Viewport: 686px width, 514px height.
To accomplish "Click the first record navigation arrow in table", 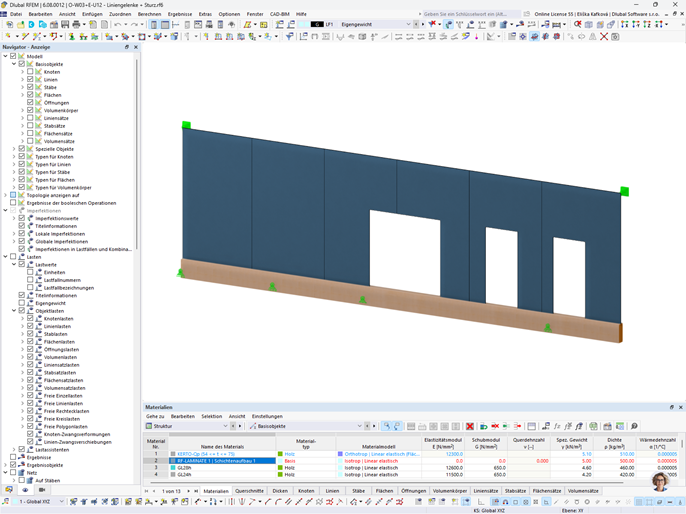I will (x=147, y=491).
